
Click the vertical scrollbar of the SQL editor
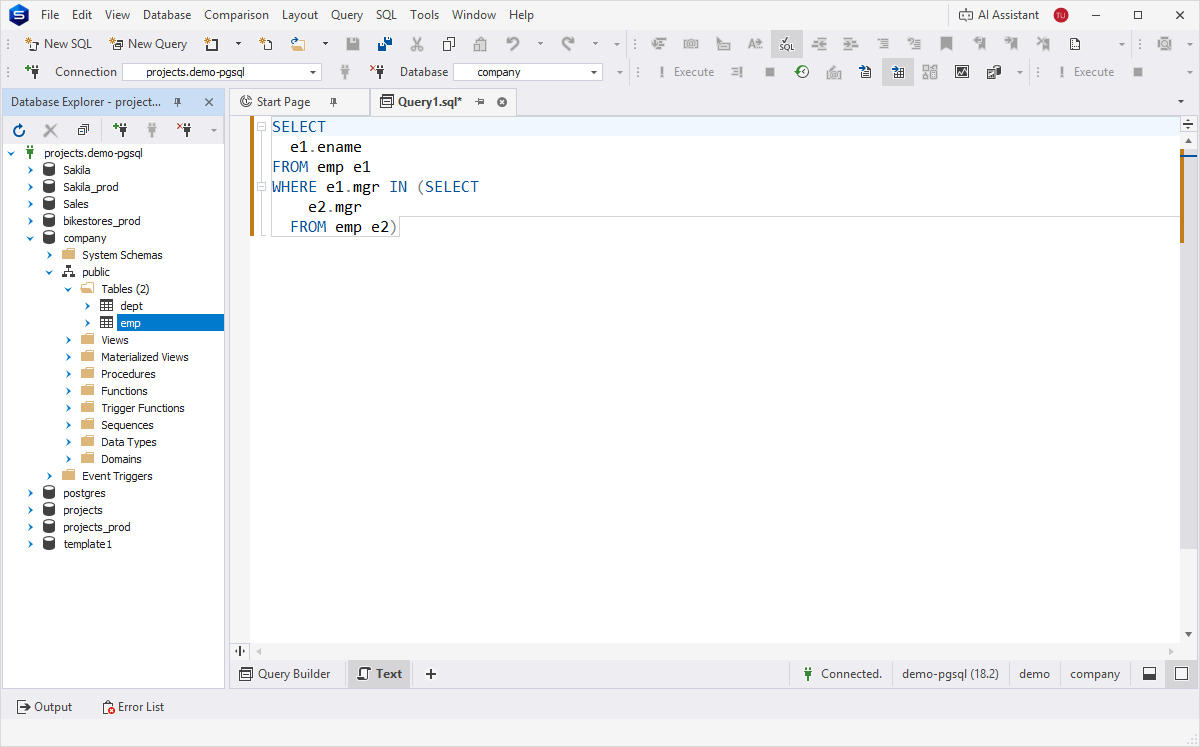click(x=1189, y=350)
